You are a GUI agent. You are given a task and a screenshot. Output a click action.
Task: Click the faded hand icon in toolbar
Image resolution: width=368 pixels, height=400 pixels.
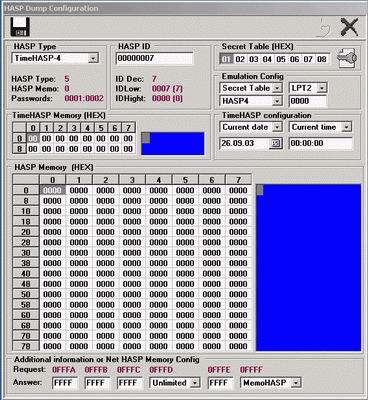pyautogui.click(x=323, y=28)
